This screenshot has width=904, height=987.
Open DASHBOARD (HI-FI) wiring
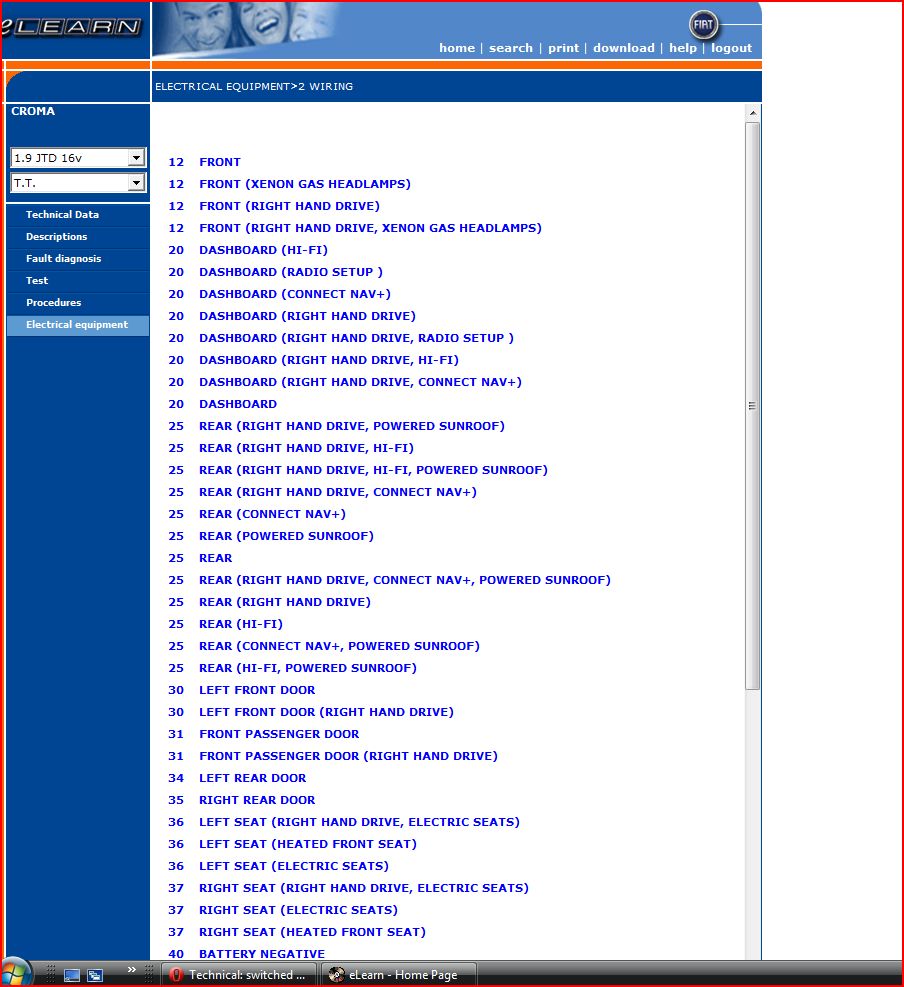263,250
